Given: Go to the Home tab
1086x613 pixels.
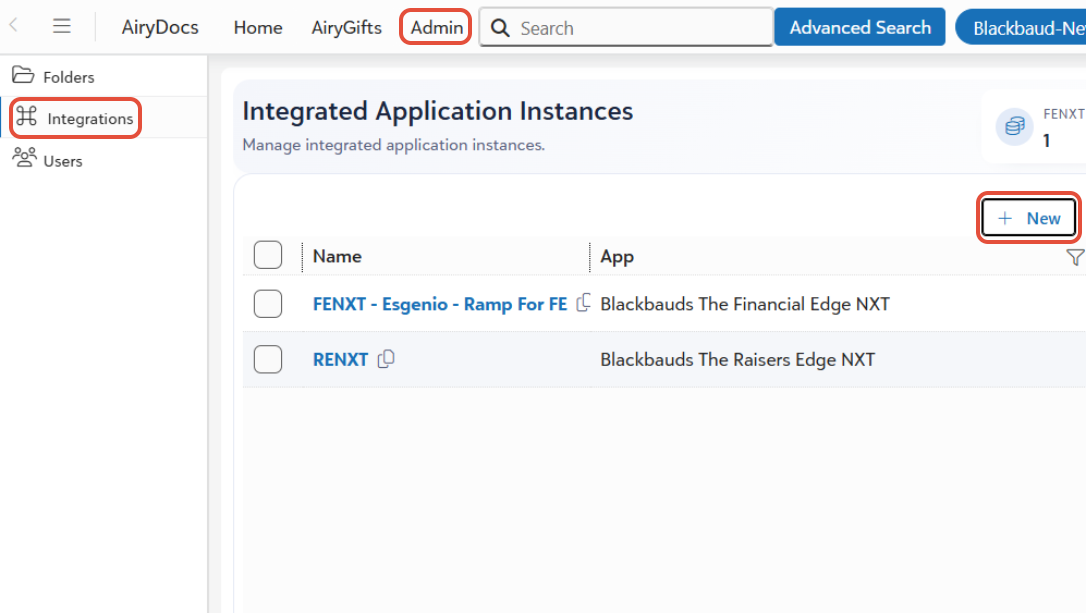Looking at the screenshot, I should tap(258, 28).
